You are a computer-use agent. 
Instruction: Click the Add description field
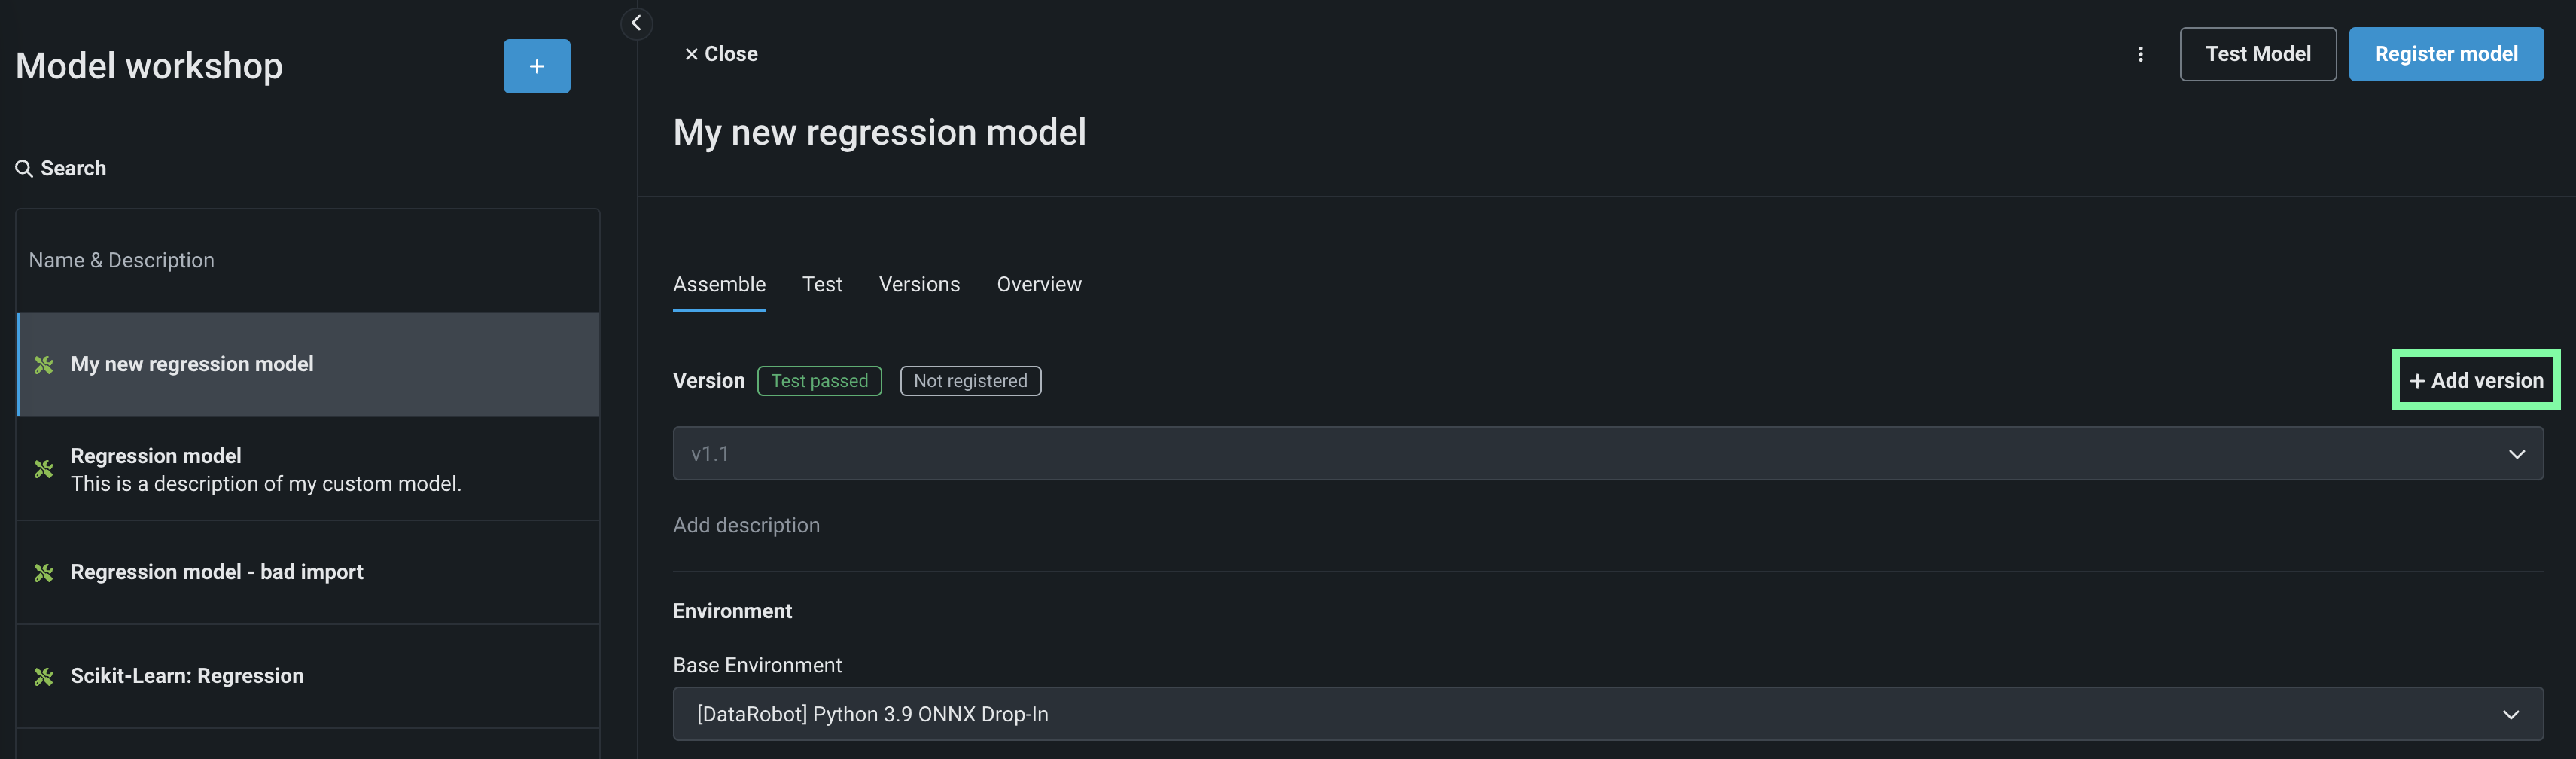(746, 525)
